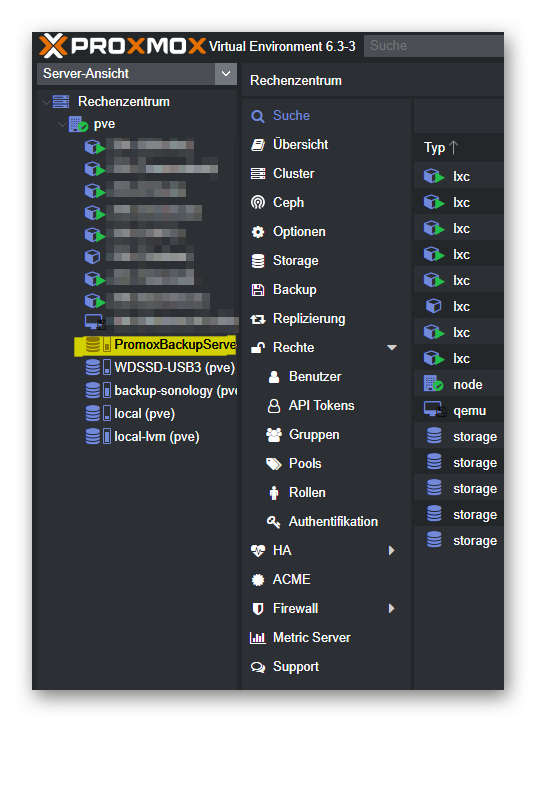536x802 pixels.
Task: Click the Firewall shield icon
Action: click(258, 609)
